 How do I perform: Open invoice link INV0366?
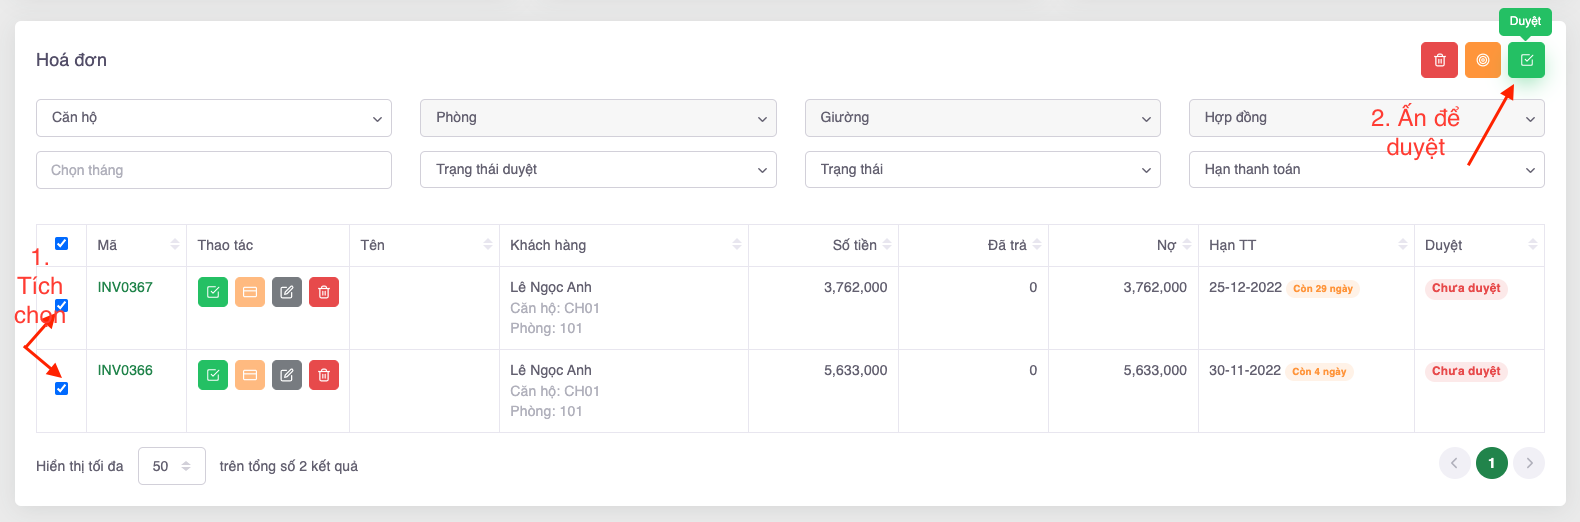click(125, 370)
